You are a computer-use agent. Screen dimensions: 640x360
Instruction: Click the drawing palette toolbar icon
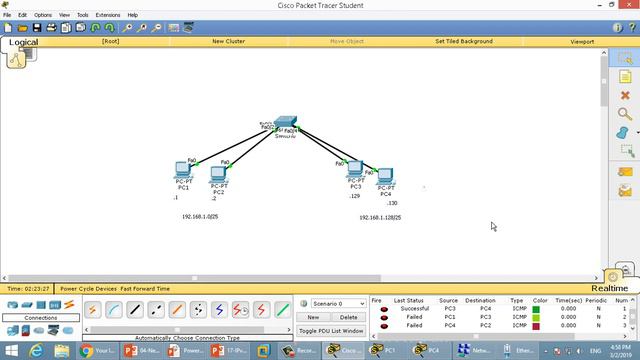[173, 28]
